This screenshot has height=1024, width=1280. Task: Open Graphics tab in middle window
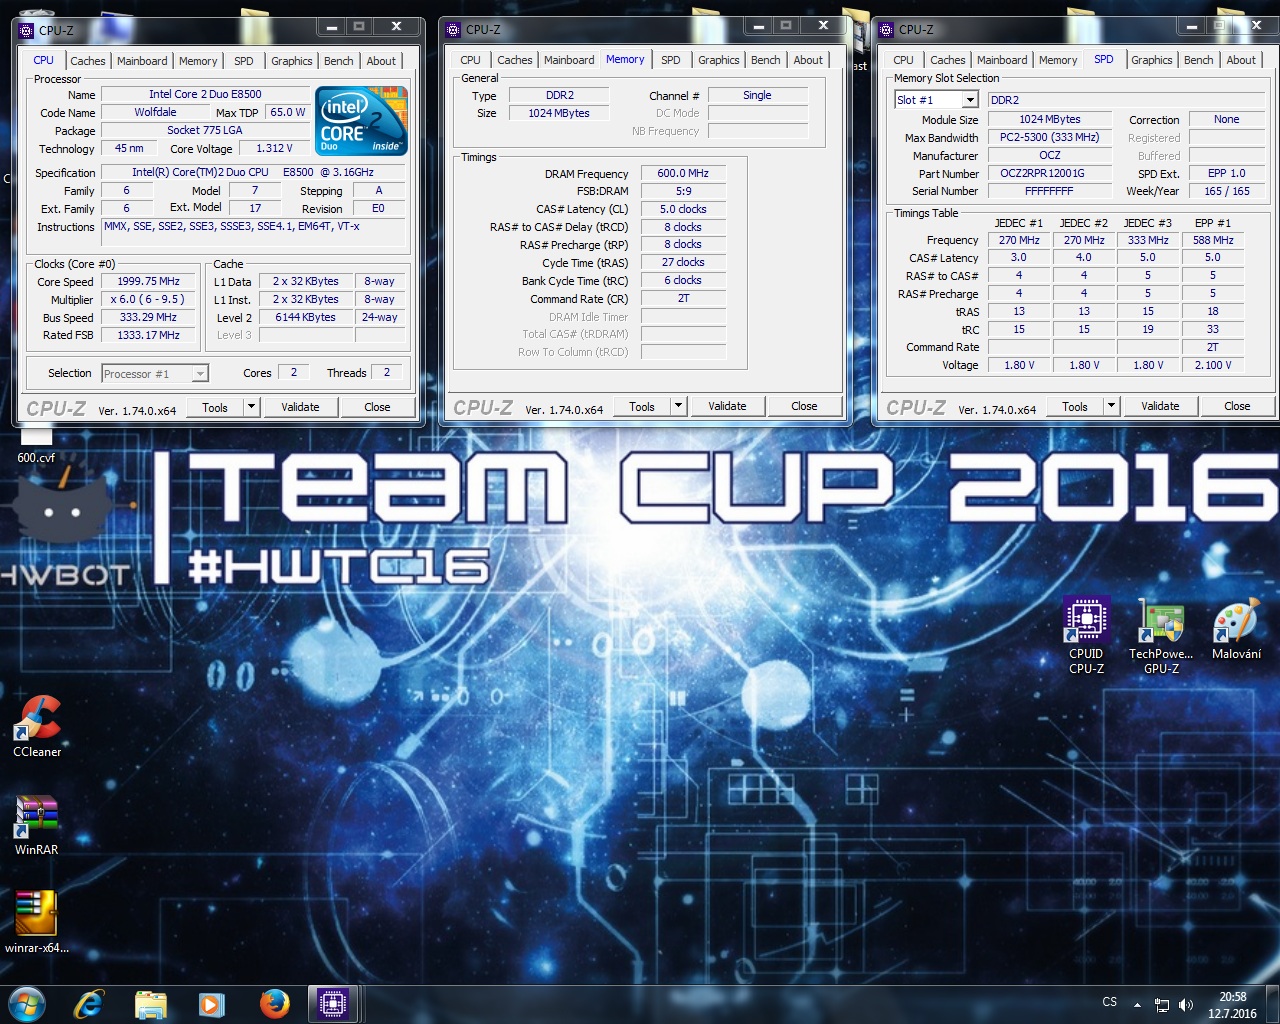click(x=719, y=60)
